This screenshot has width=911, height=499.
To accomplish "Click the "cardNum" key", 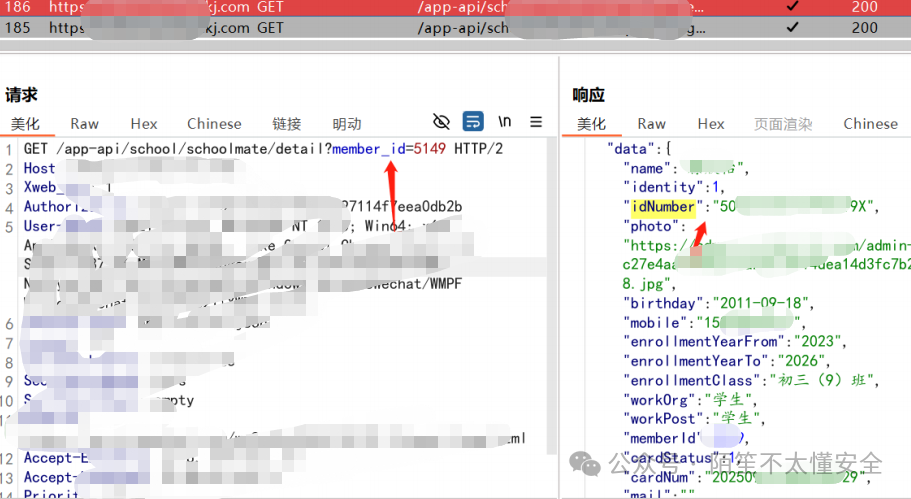I will (x=659, y=477).
